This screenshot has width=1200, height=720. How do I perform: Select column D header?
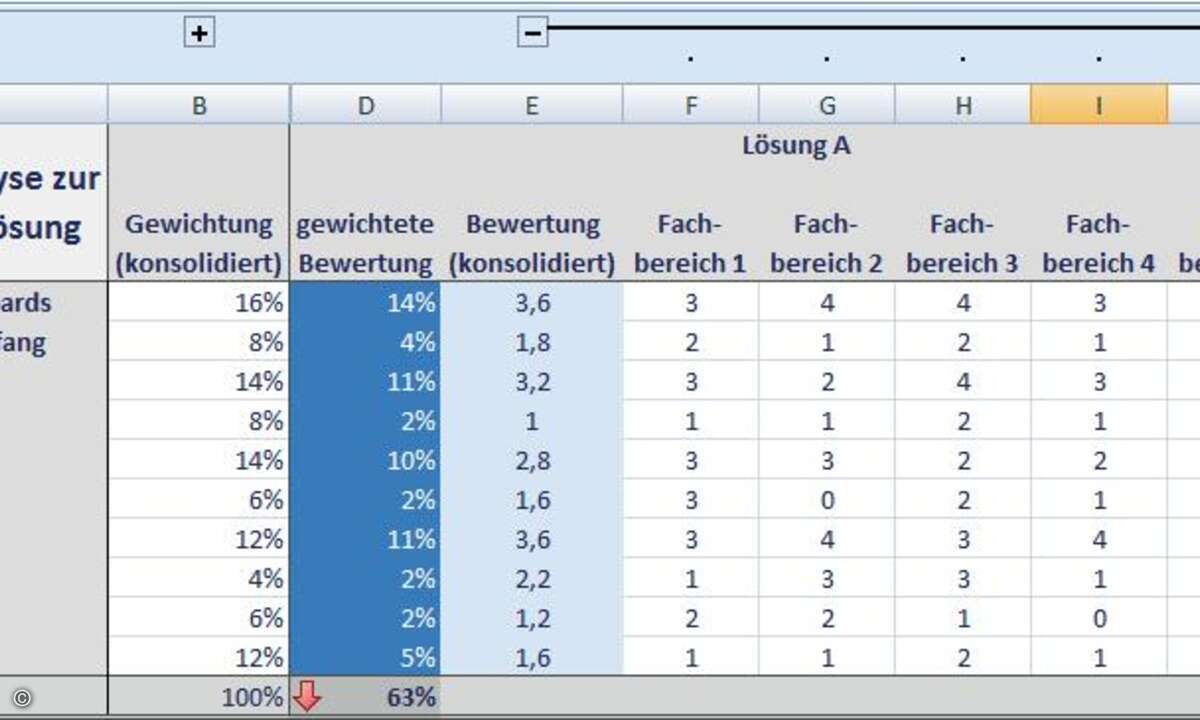[366, 104]
